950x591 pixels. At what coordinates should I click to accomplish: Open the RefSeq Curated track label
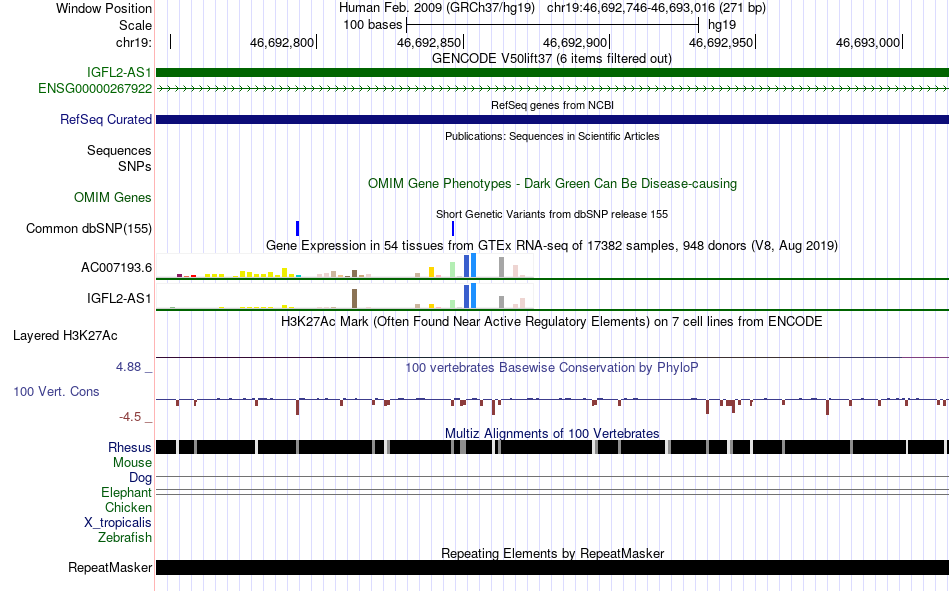106,119
